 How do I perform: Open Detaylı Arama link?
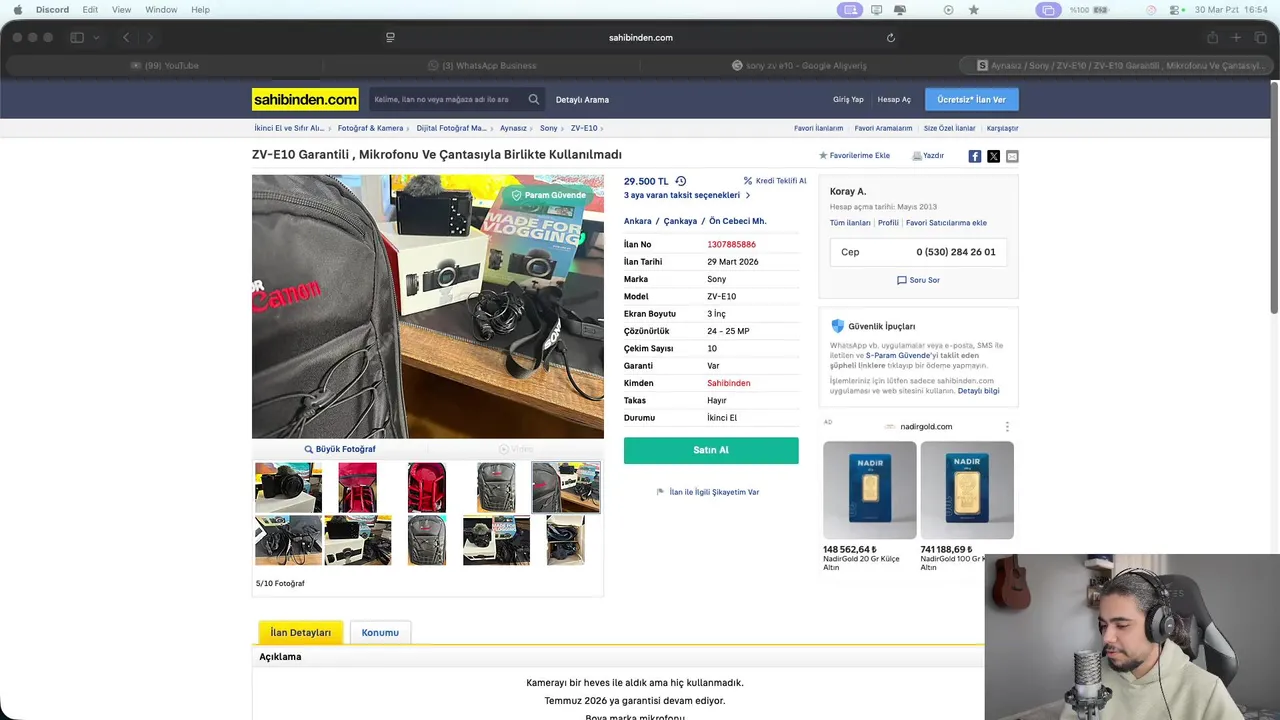point(582,99)
